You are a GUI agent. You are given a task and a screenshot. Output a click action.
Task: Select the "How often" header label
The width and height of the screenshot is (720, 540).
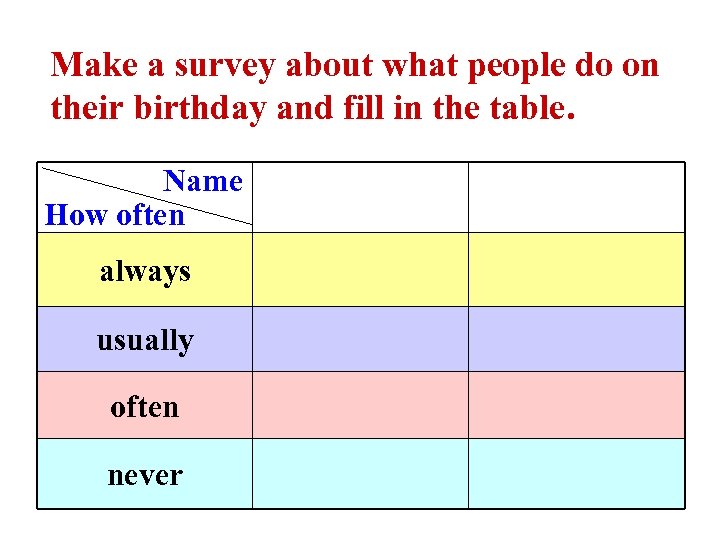click(115, 215)
